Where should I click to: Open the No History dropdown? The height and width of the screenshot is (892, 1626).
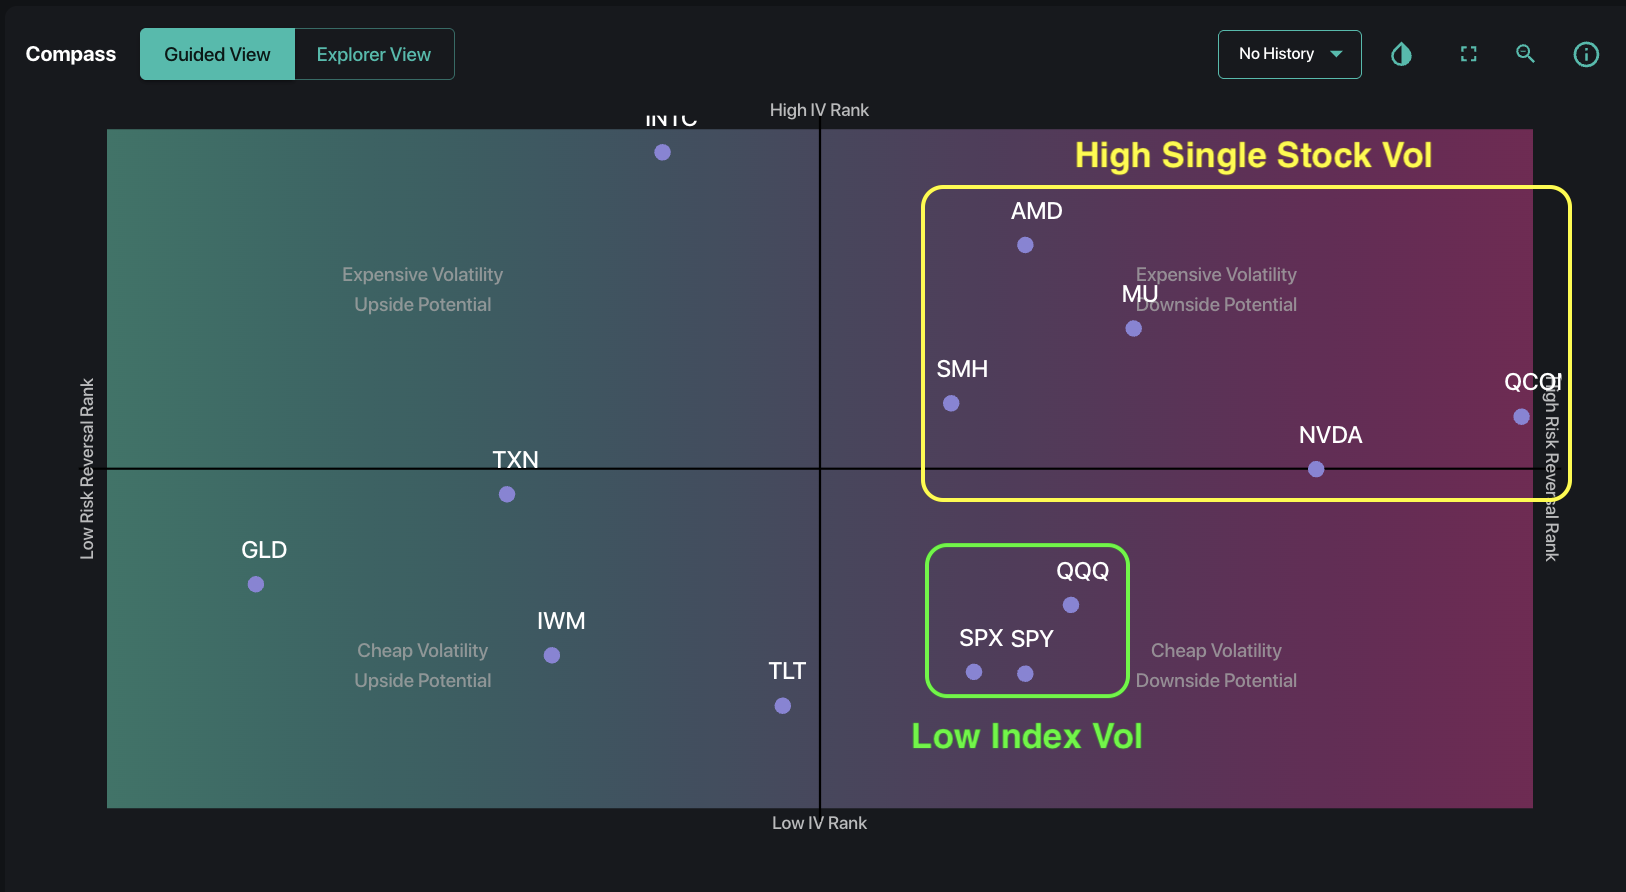pyautogui.click(x=1289, y=54)
